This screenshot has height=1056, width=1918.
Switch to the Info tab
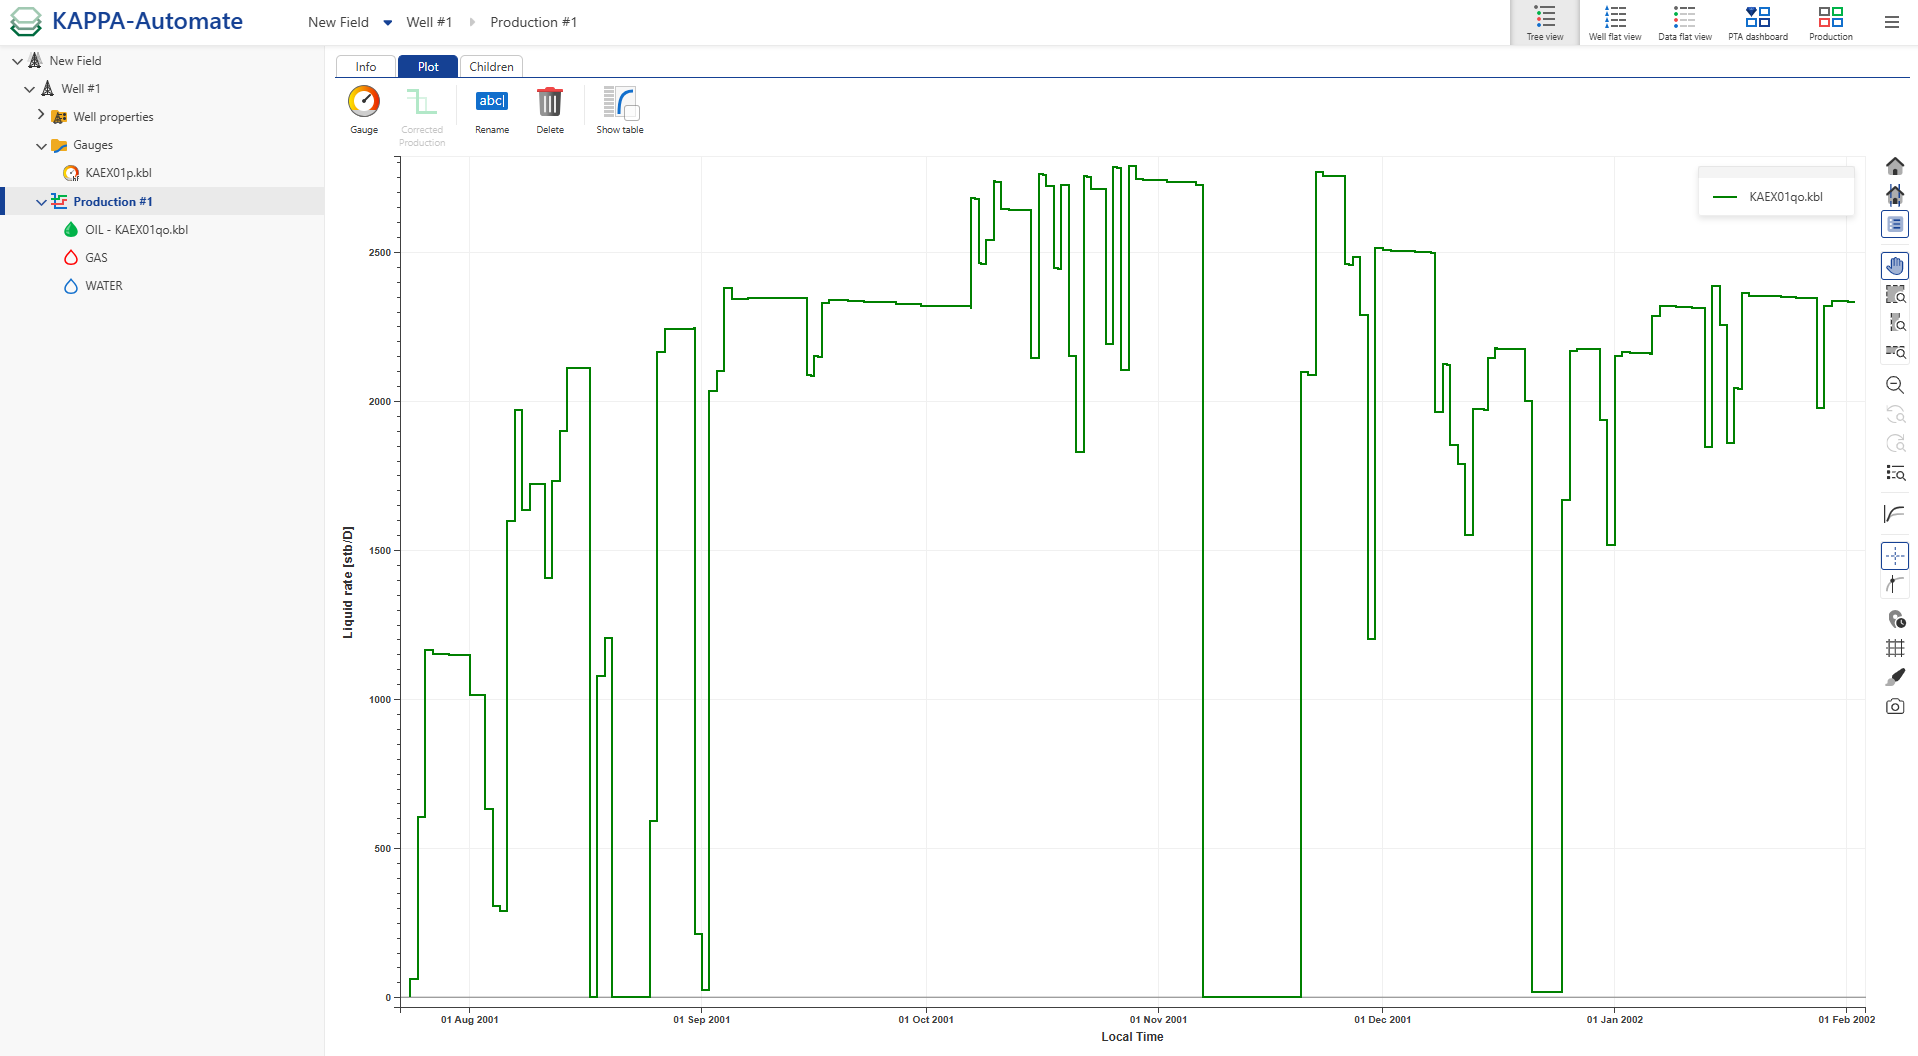click(x=366, y=67)
